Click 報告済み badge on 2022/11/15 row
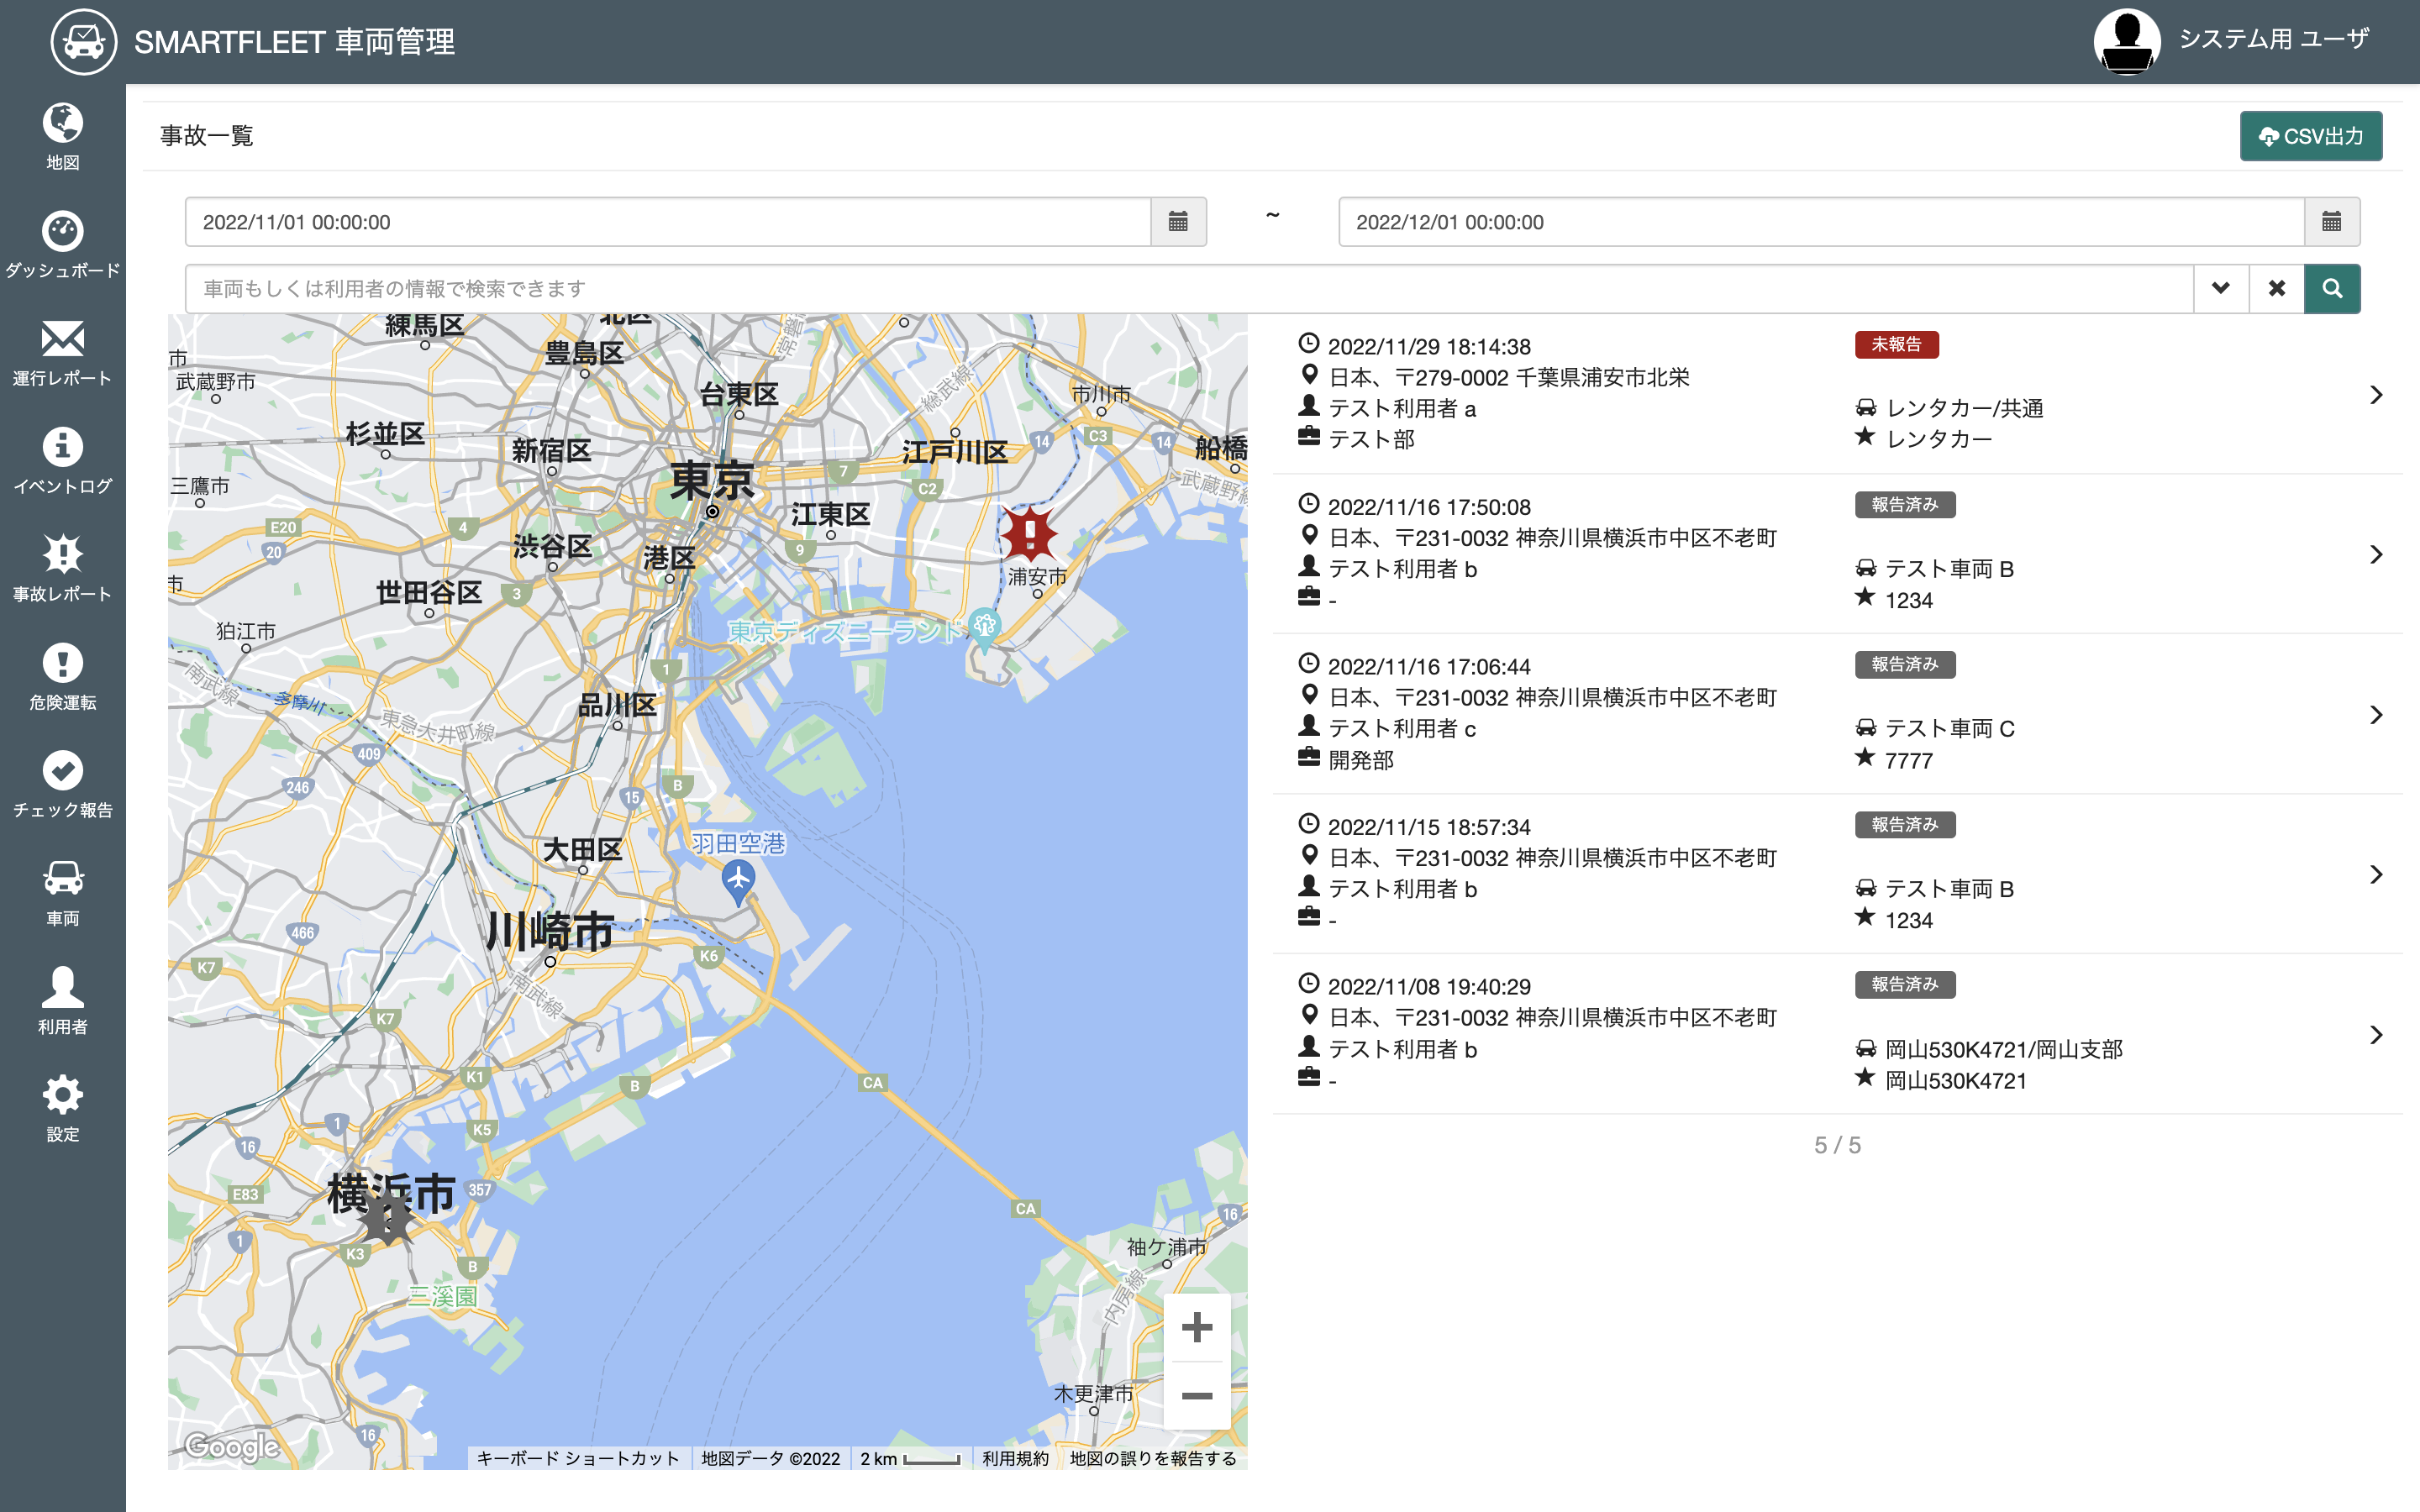The height and width of the screenshot is (1512, 2420). 1905,824
